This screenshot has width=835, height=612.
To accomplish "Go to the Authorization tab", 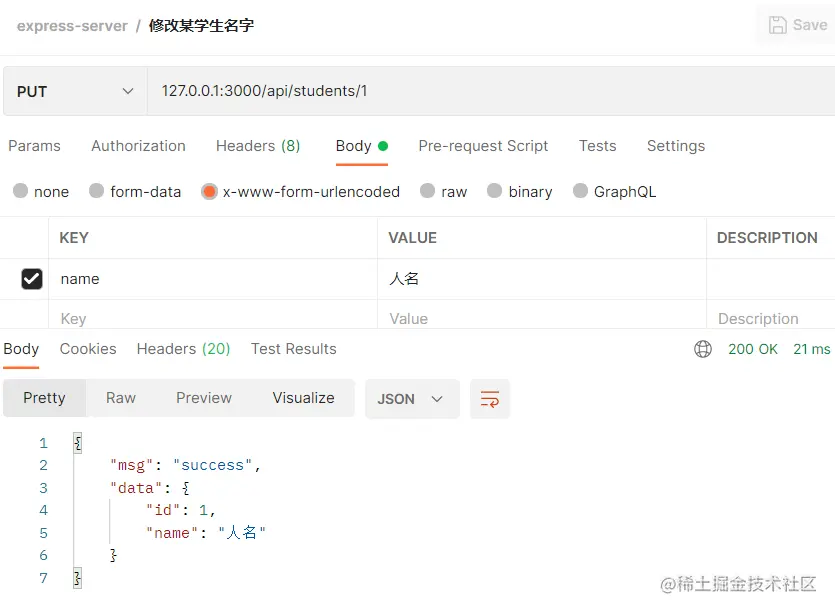I will point(138,146).
